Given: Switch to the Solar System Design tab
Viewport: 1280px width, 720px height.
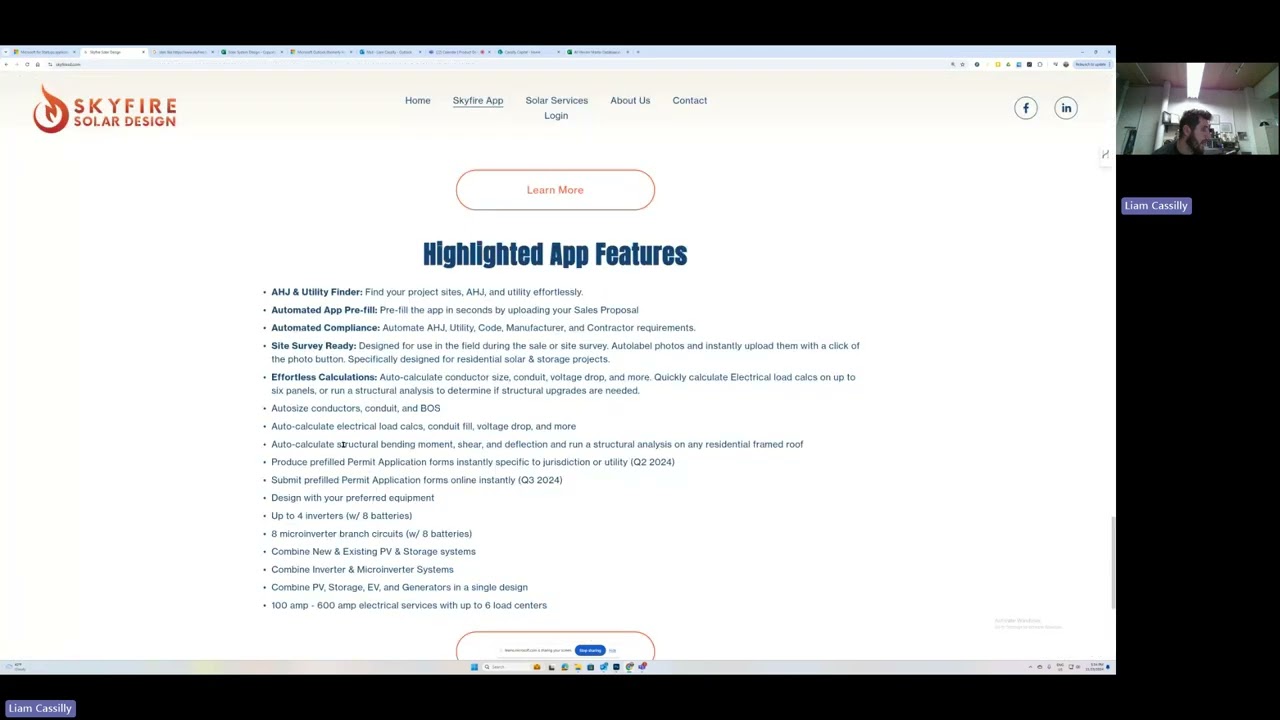Looking at the screenshot, I should (x=251, y=52).
